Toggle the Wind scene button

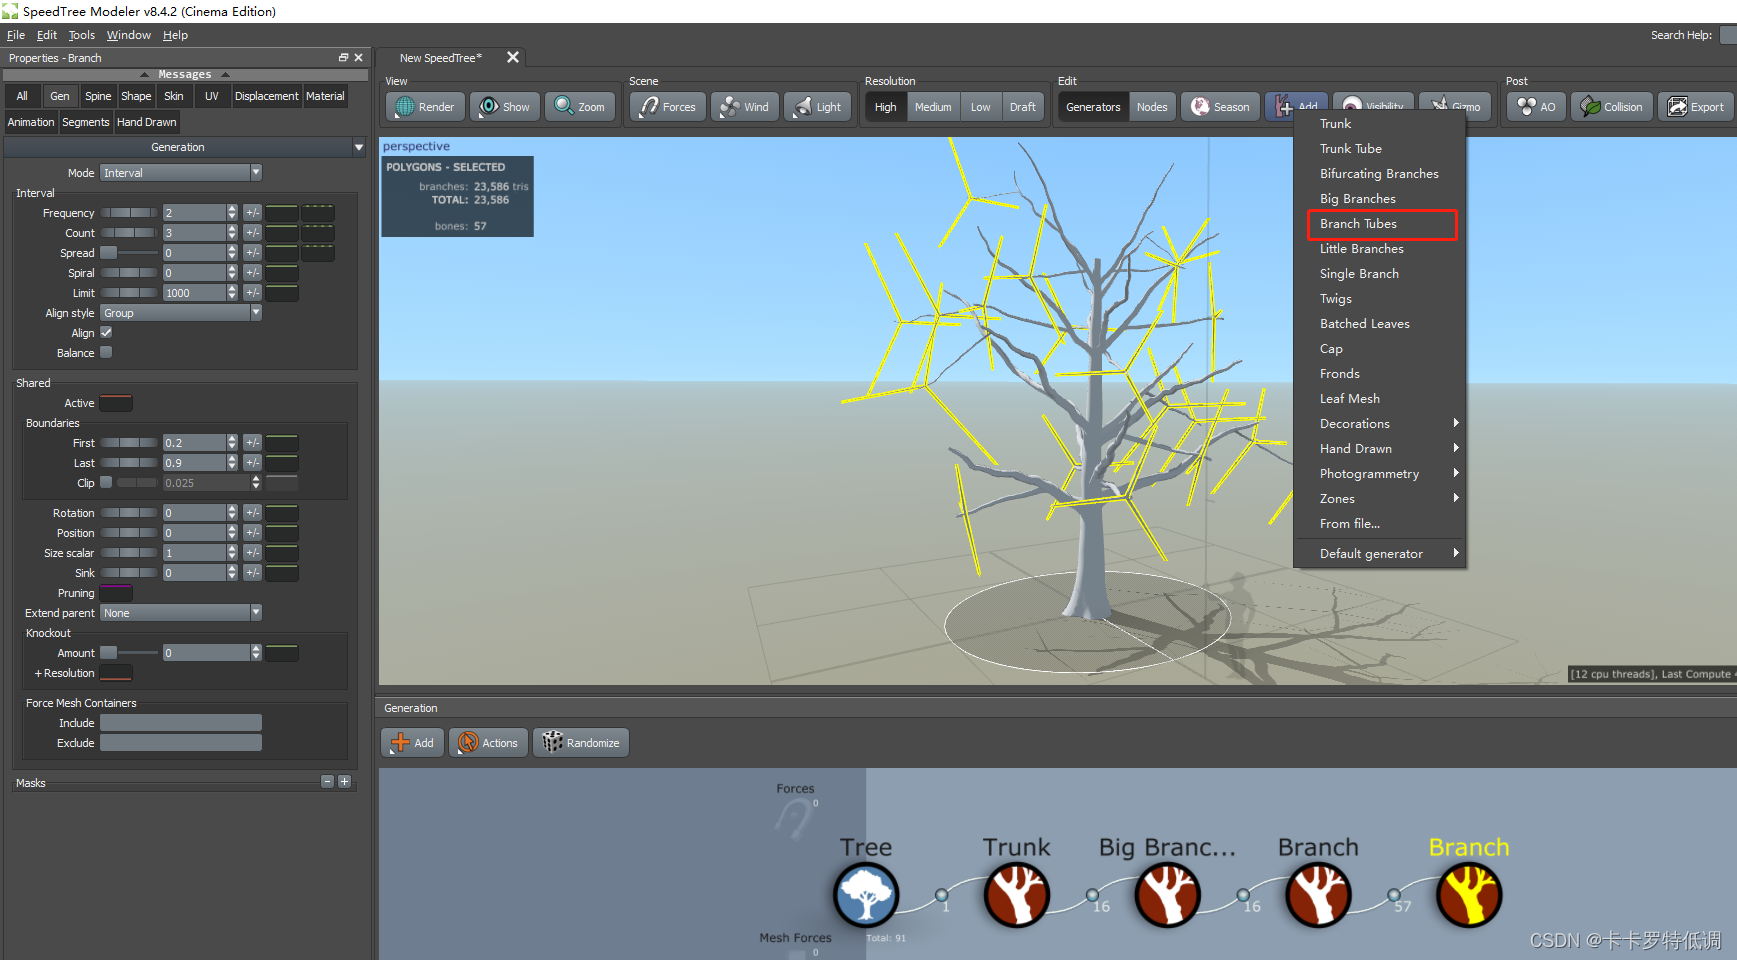pyautogui.click(x=745, y=107)
